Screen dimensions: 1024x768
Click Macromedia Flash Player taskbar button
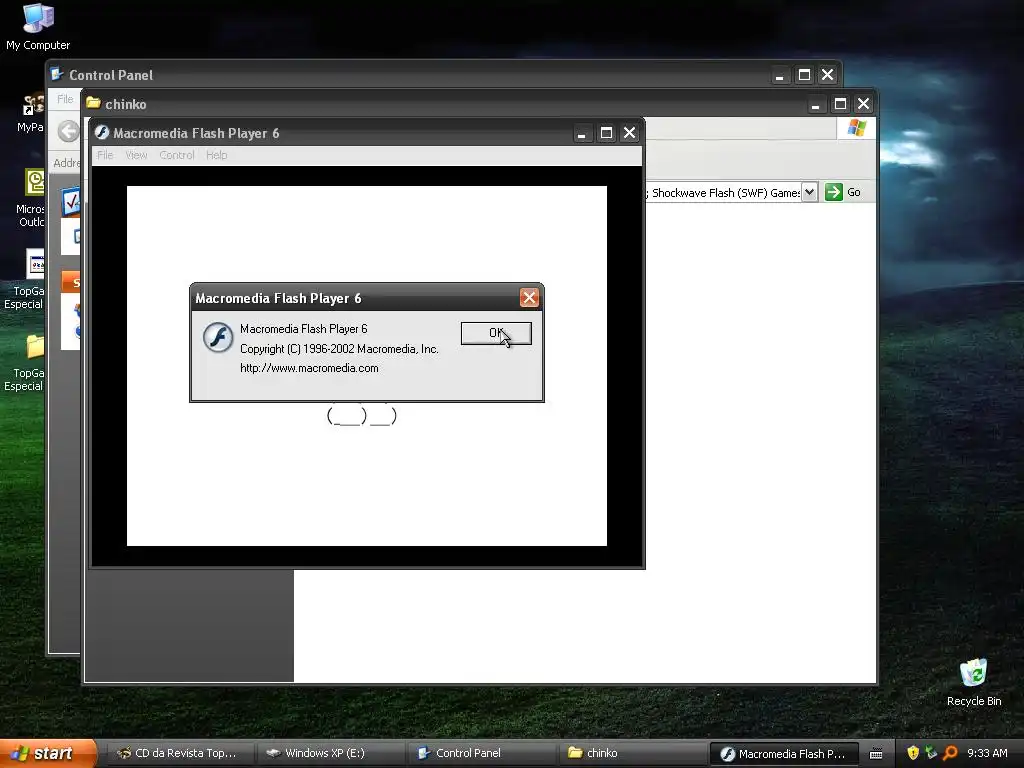[x=782, y=754]
